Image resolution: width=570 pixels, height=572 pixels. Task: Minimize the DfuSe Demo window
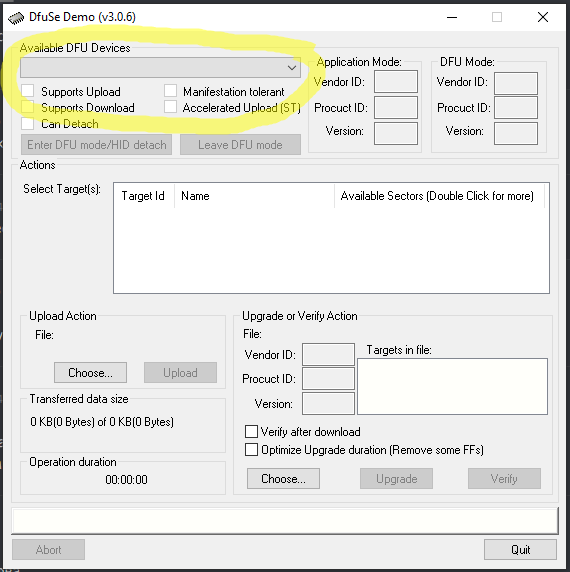point(452,17)
